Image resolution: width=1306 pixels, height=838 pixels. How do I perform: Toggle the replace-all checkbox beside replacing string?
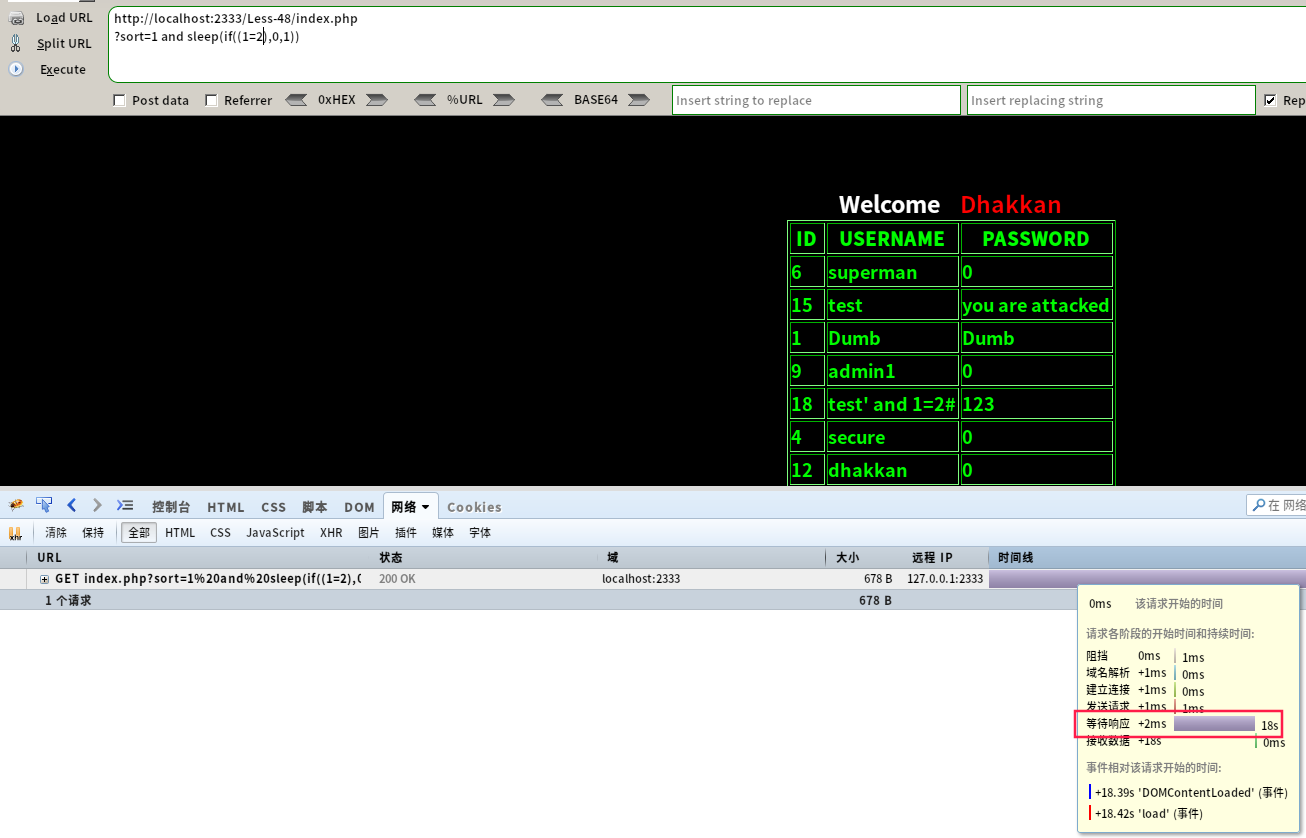tap(1270, 100)
